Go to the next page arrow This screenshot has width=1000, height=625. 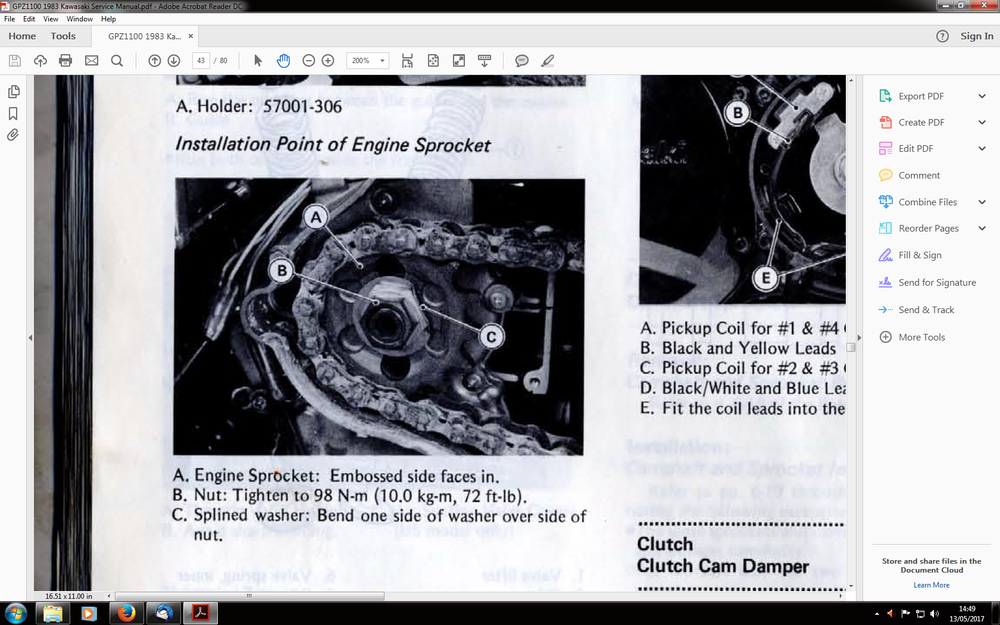174,61
